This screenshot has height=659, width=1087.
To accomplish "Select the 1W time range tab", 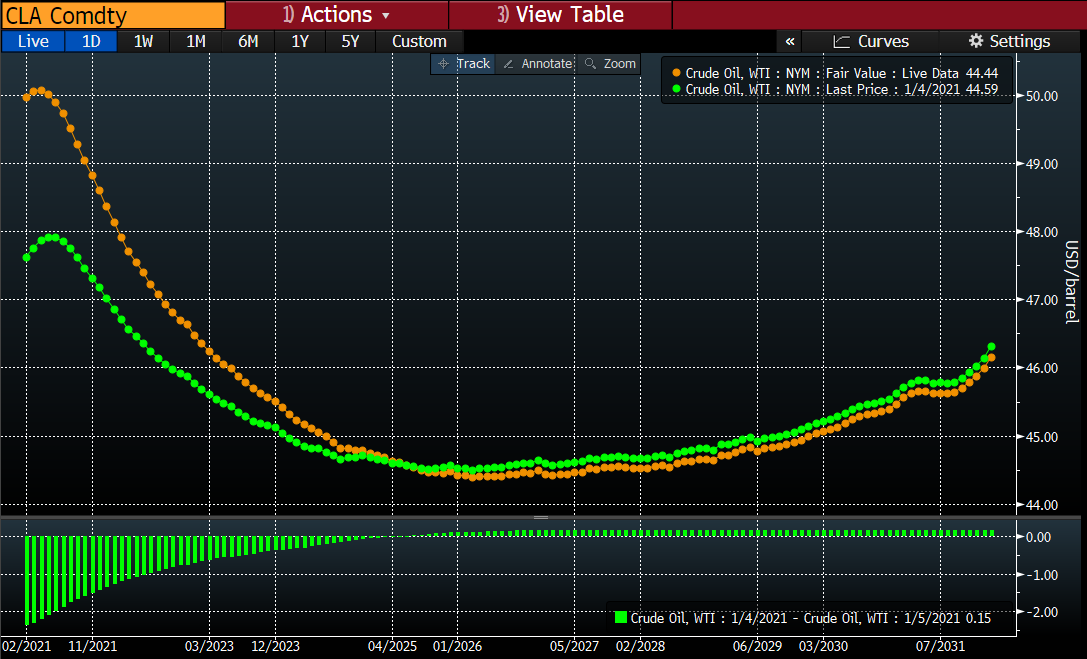I will (x=144, y=42).
